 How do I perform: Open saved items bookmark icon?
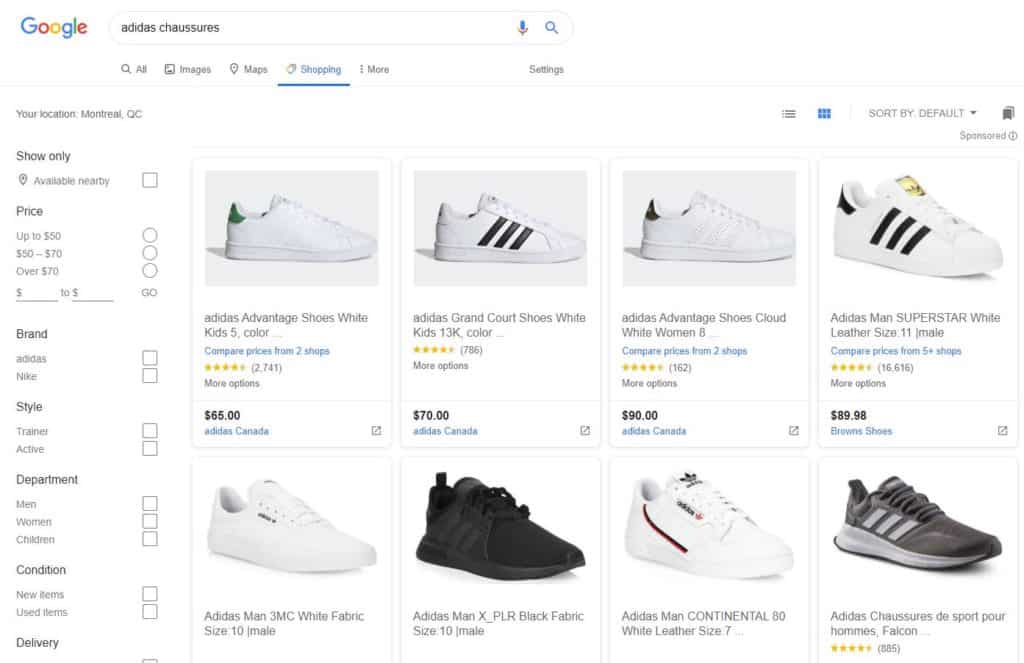point(1008,114)
